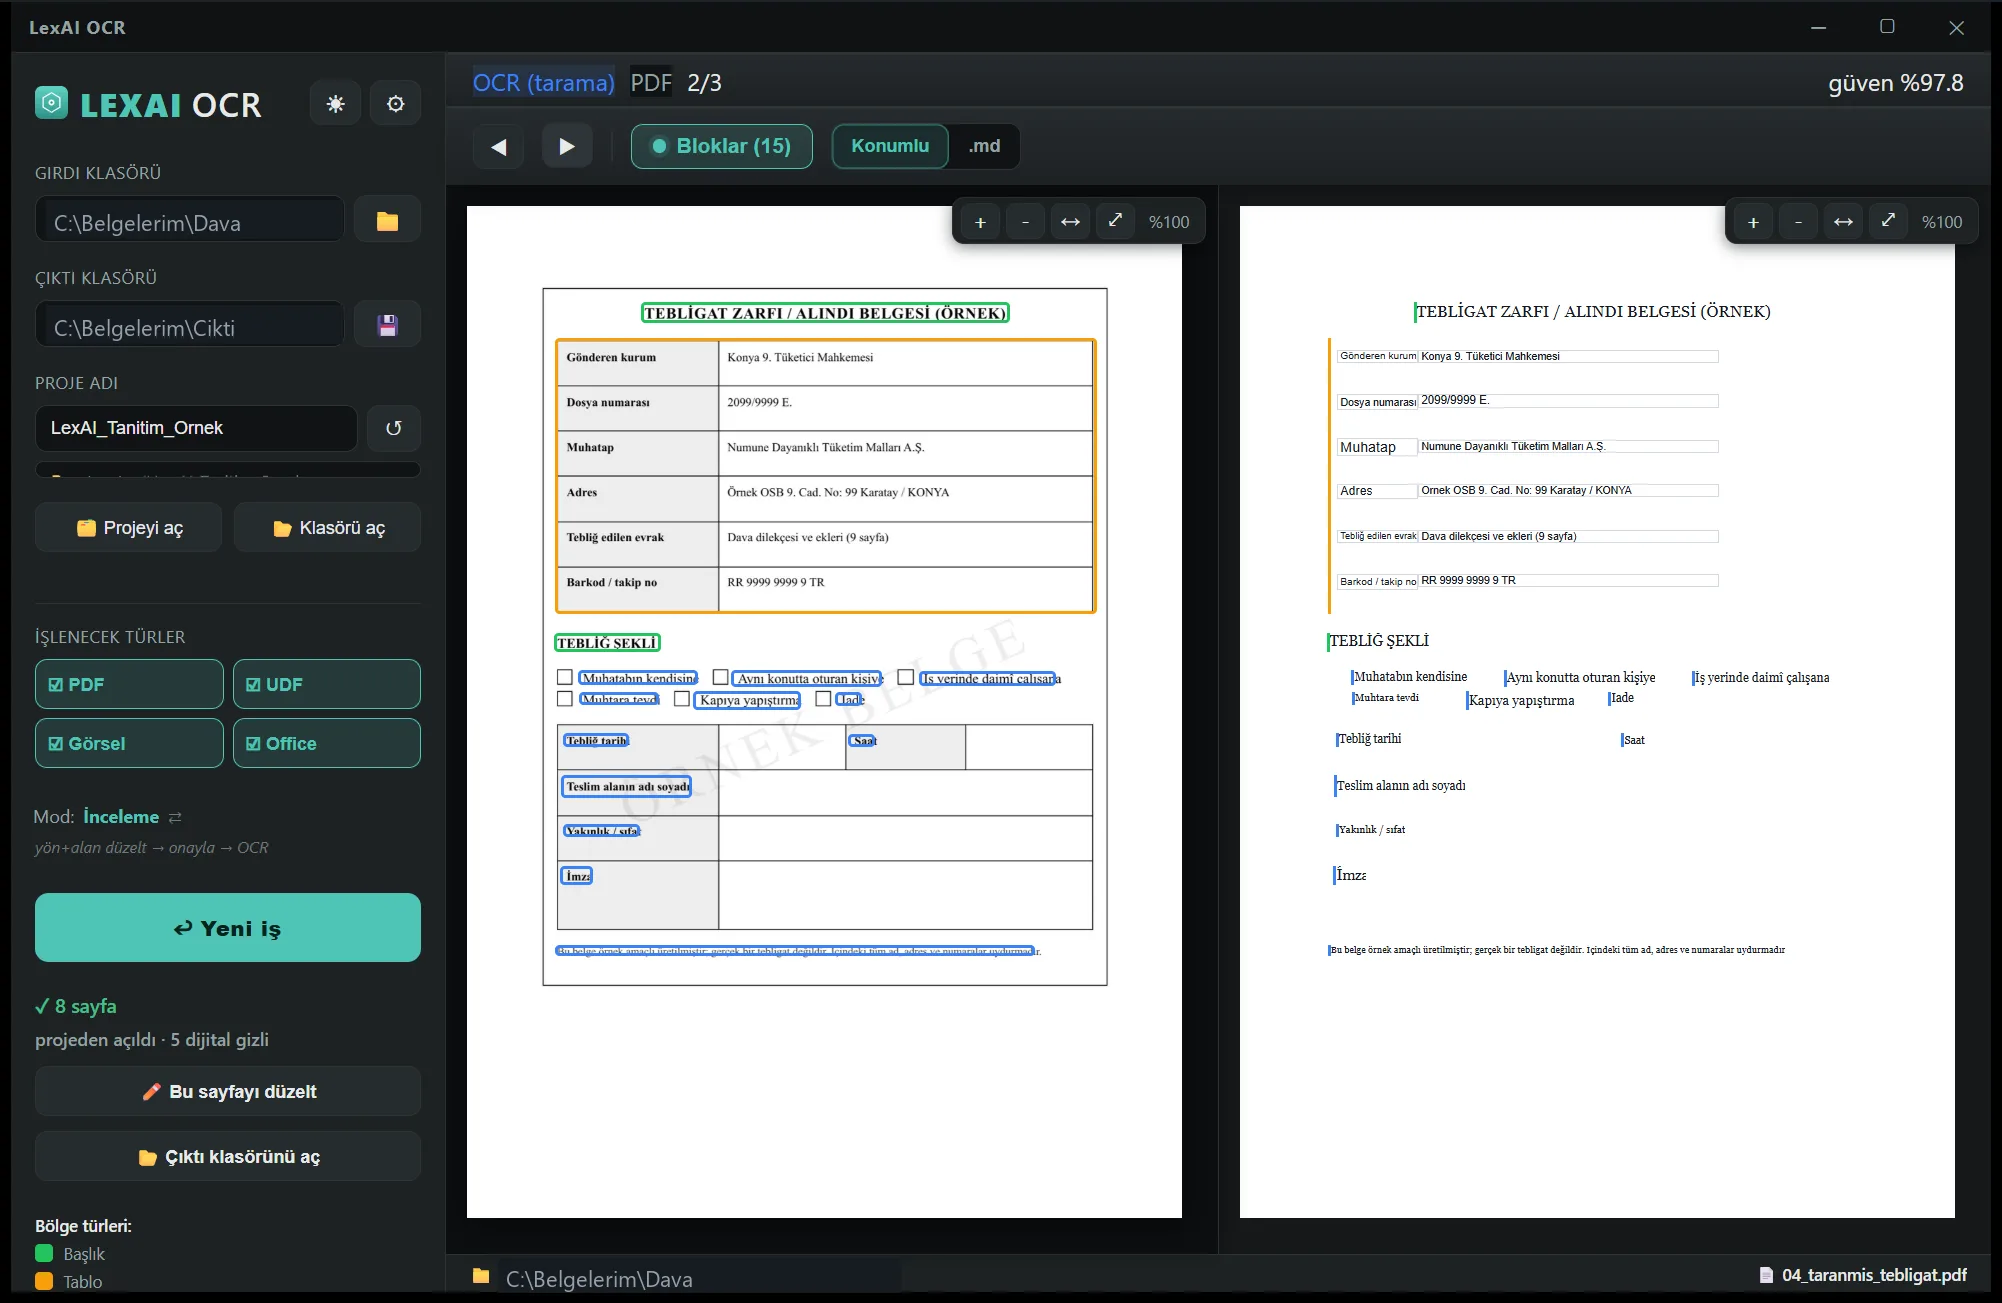Open settings with the gear icon
This screenshot has height=1303, width=2002.
click(x=396, y=104)
